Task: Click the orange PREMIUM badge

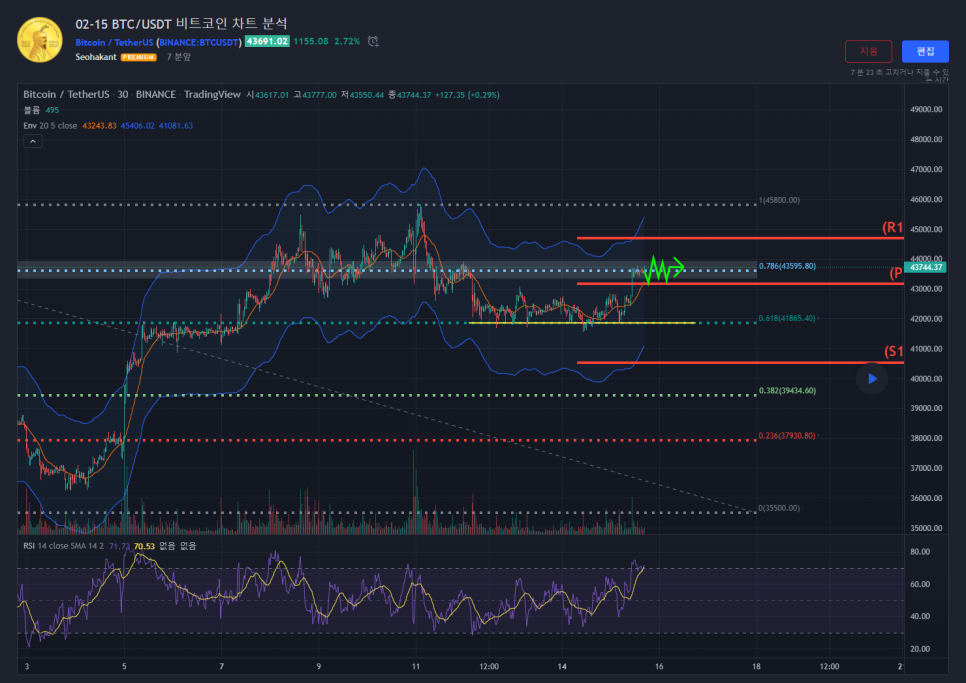Action: point(138,57)
